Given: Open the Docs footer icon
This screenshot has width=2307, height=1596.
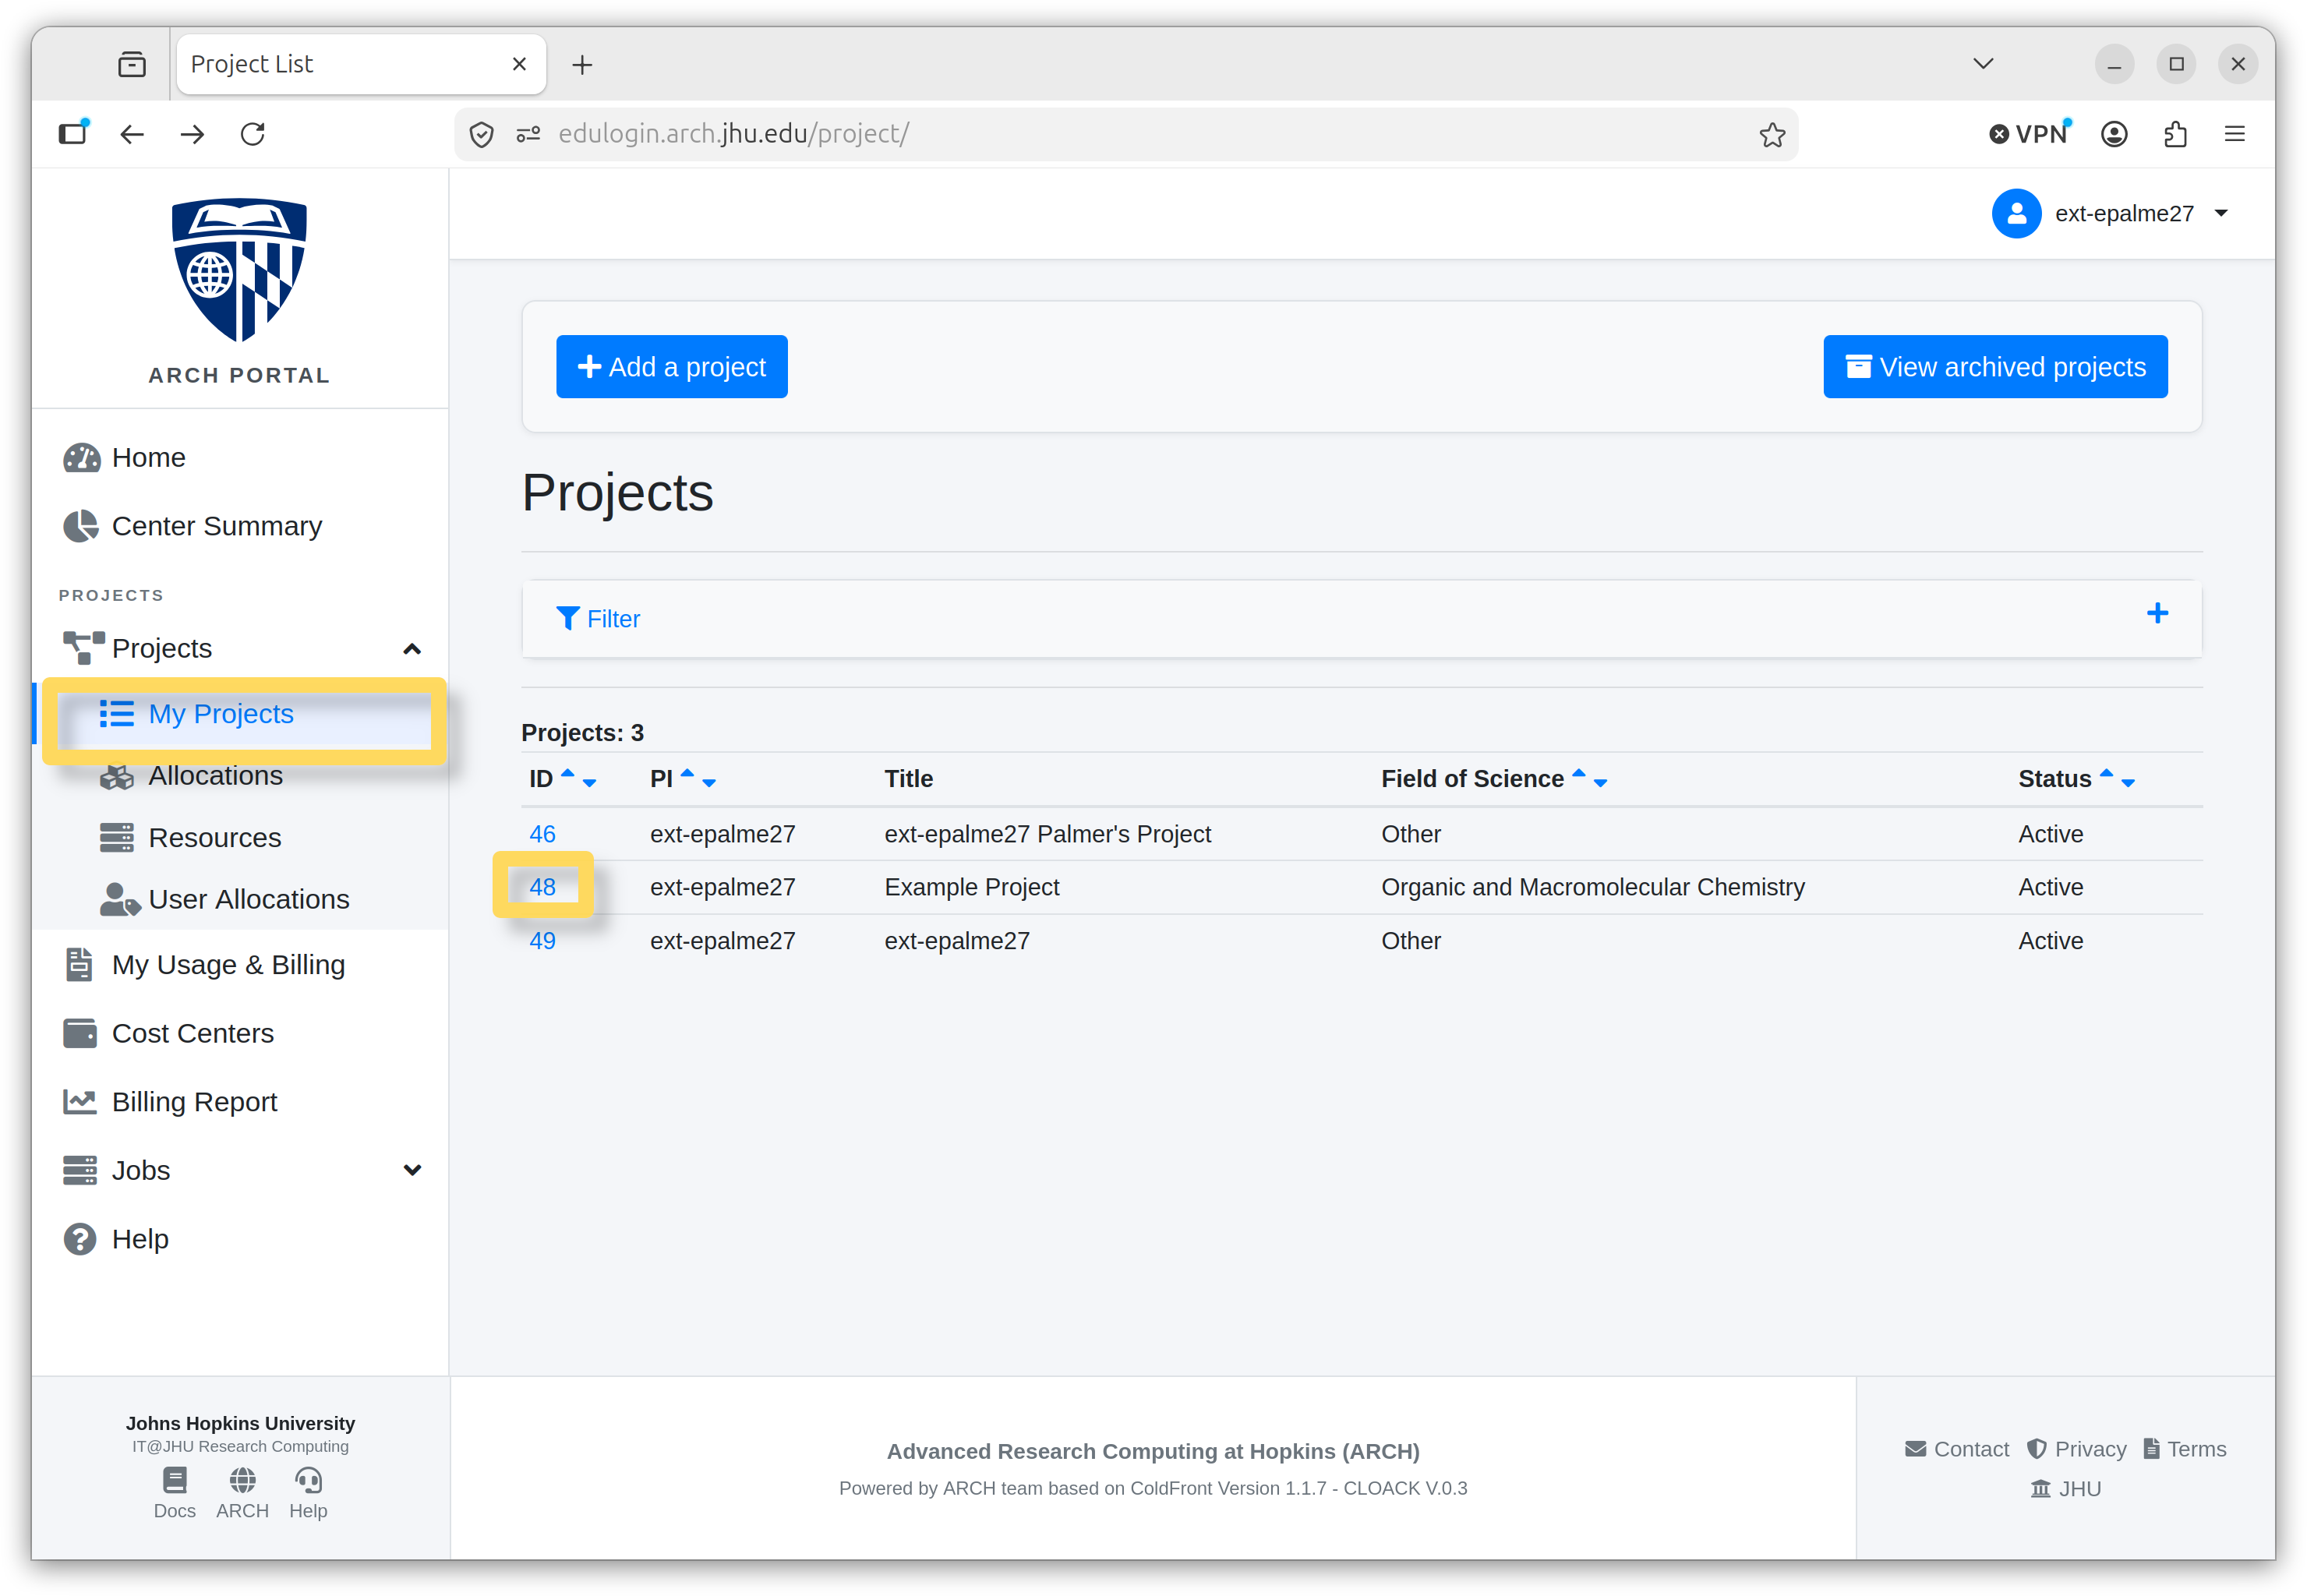Looking at the screenshot, I should 174,1493.
